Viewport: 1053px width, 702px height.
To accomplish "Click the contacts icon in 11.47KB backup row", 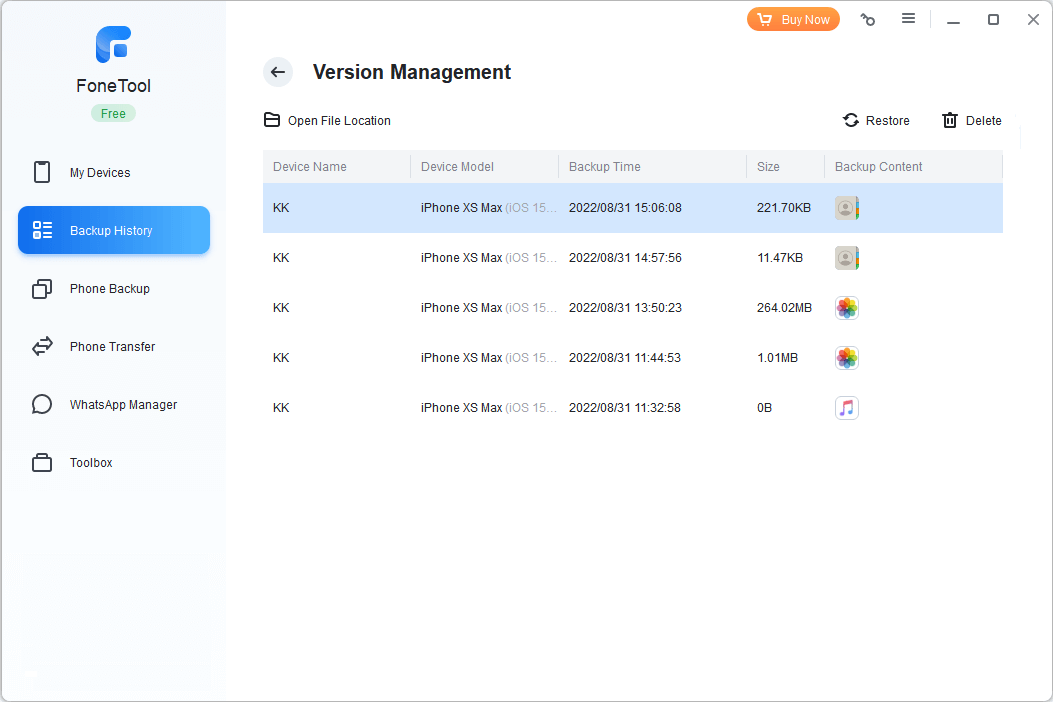I will coord(847,258).
